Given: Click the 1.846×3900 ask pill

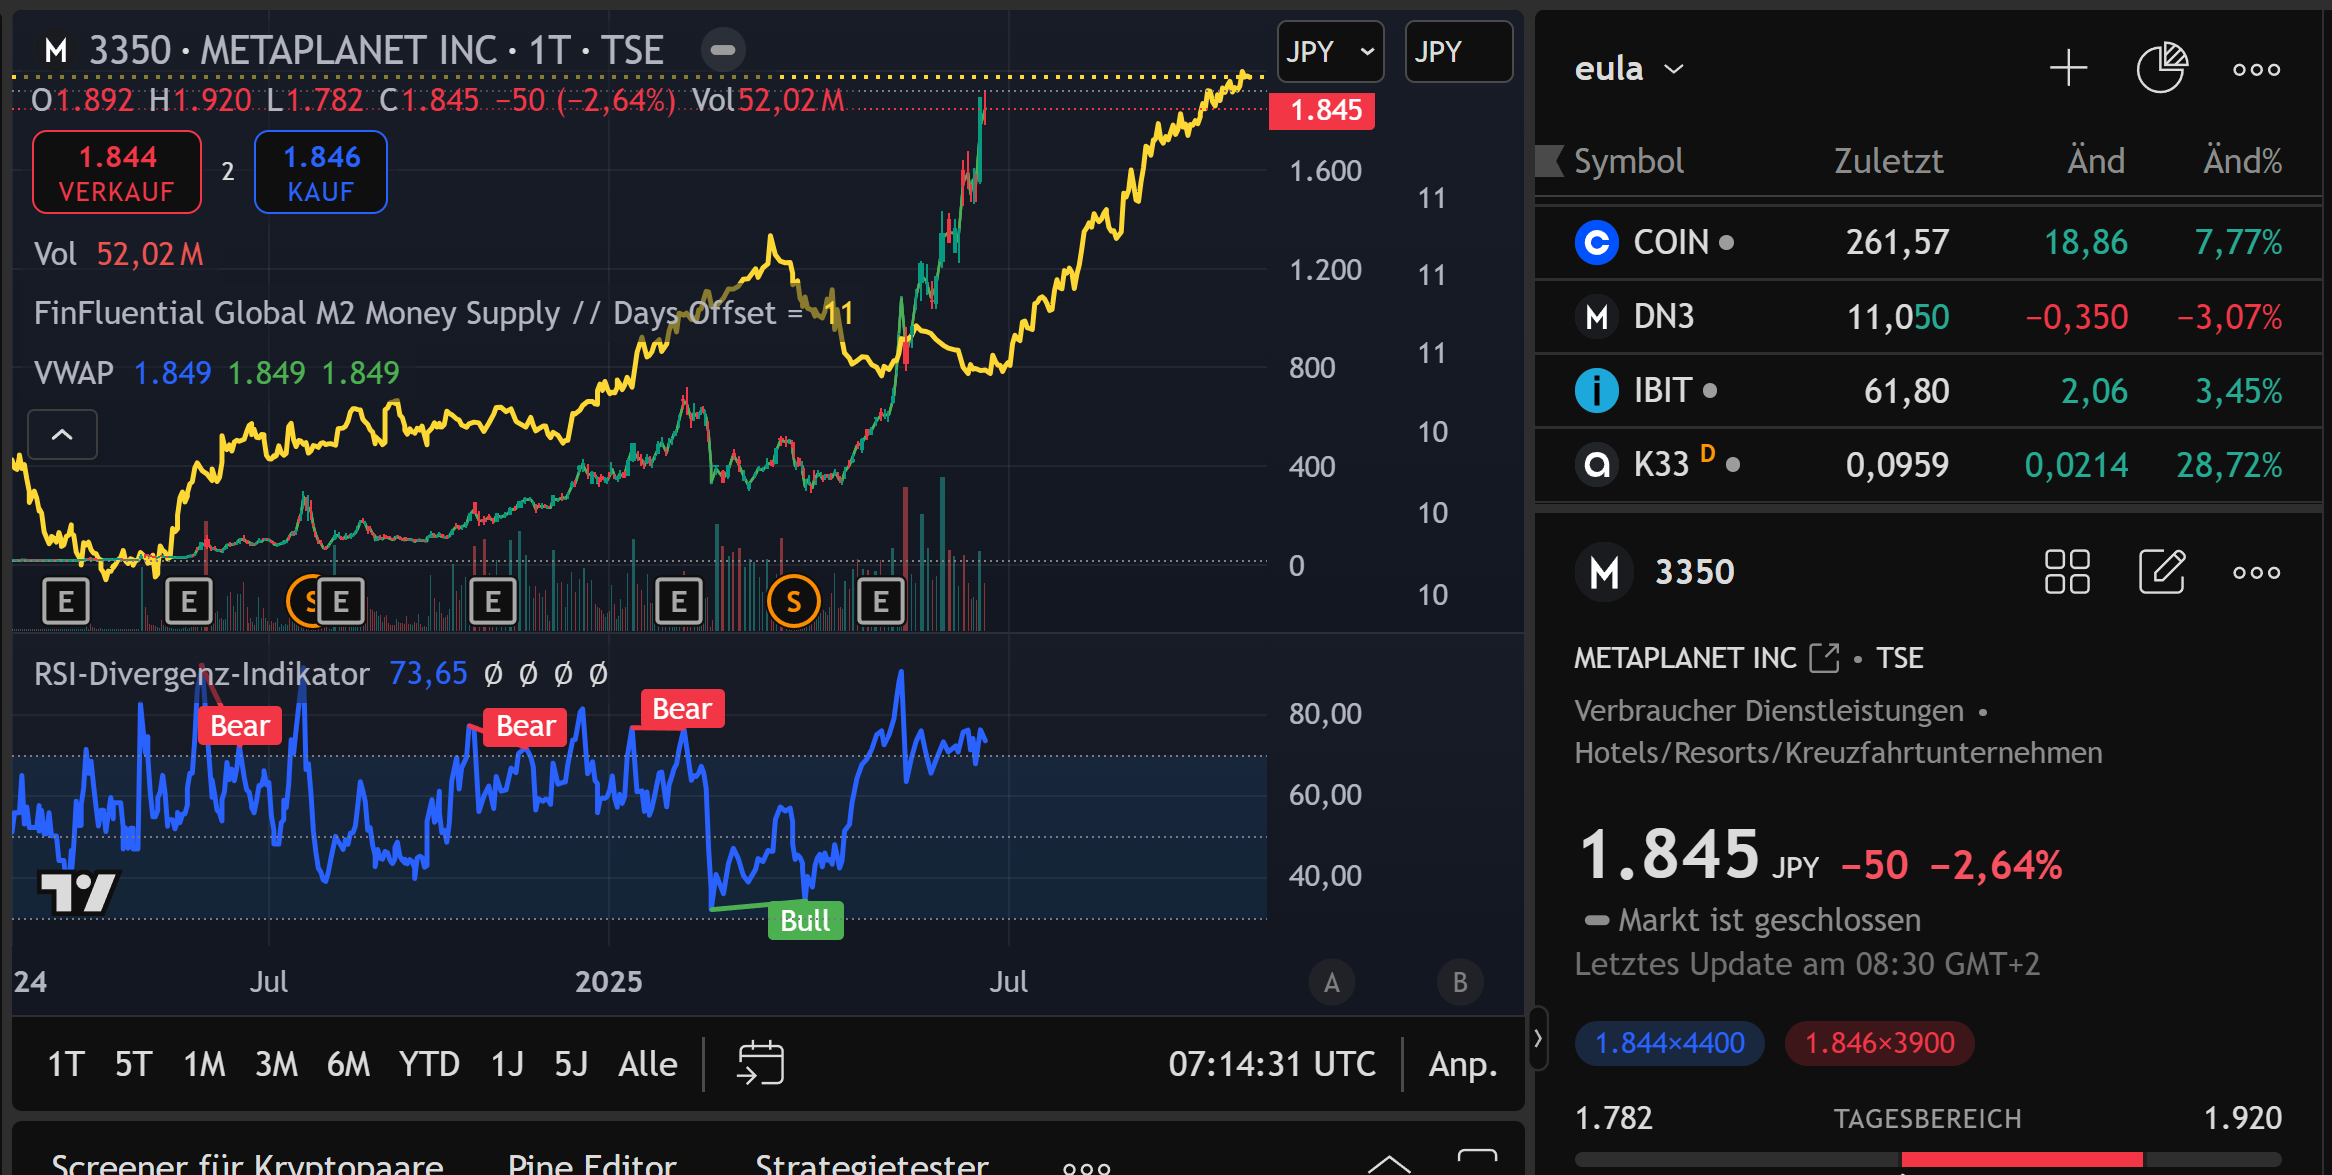Looking at the screenshot, I should (x=1879, y=1043).
